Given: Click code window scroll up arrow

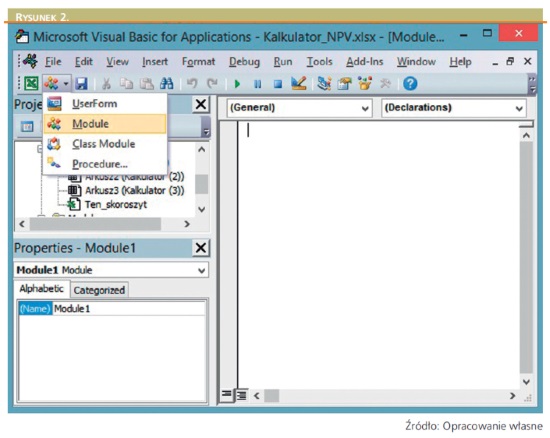Looking at the screenshot, I should 526,135.
